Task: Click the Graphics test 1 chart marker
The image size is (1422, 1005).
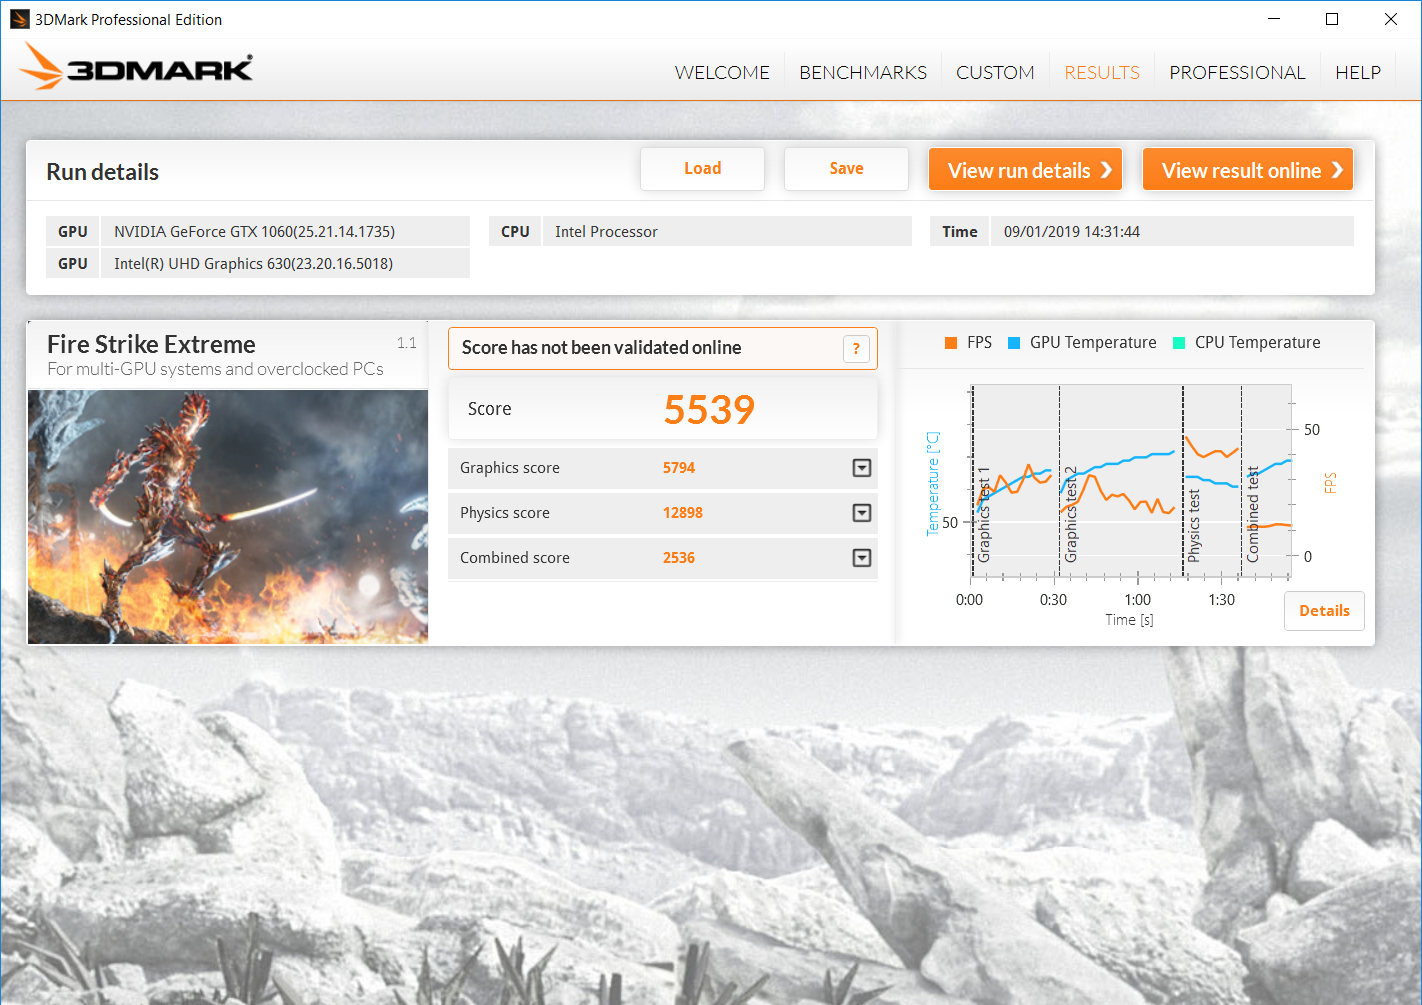Action: point(984,514)
